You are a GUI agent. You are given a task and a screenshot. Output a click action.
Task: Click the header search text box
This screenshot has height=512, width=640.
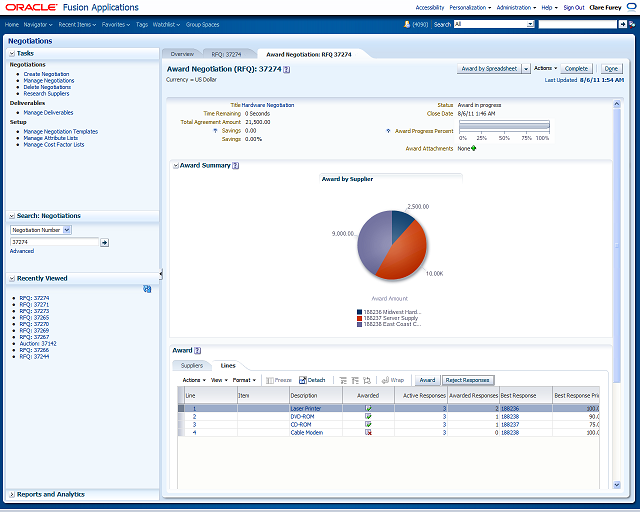(x=578, y=24)
